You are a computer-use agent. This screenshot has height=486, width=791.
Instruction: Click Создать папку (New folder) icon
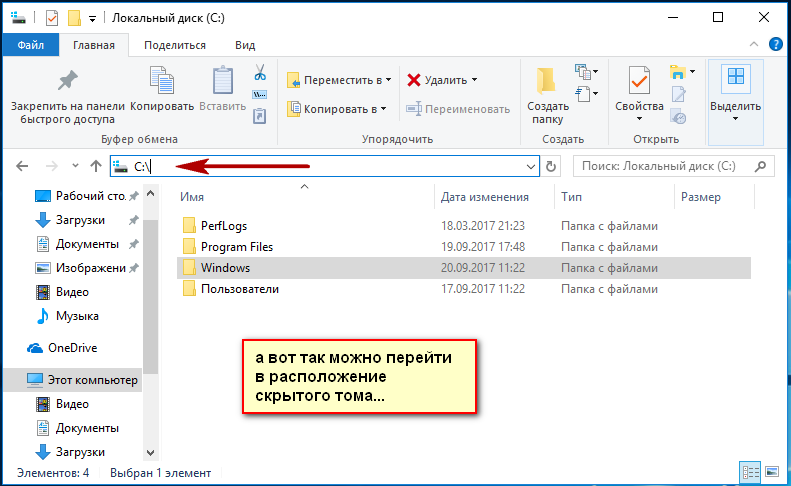coord(546,81)
